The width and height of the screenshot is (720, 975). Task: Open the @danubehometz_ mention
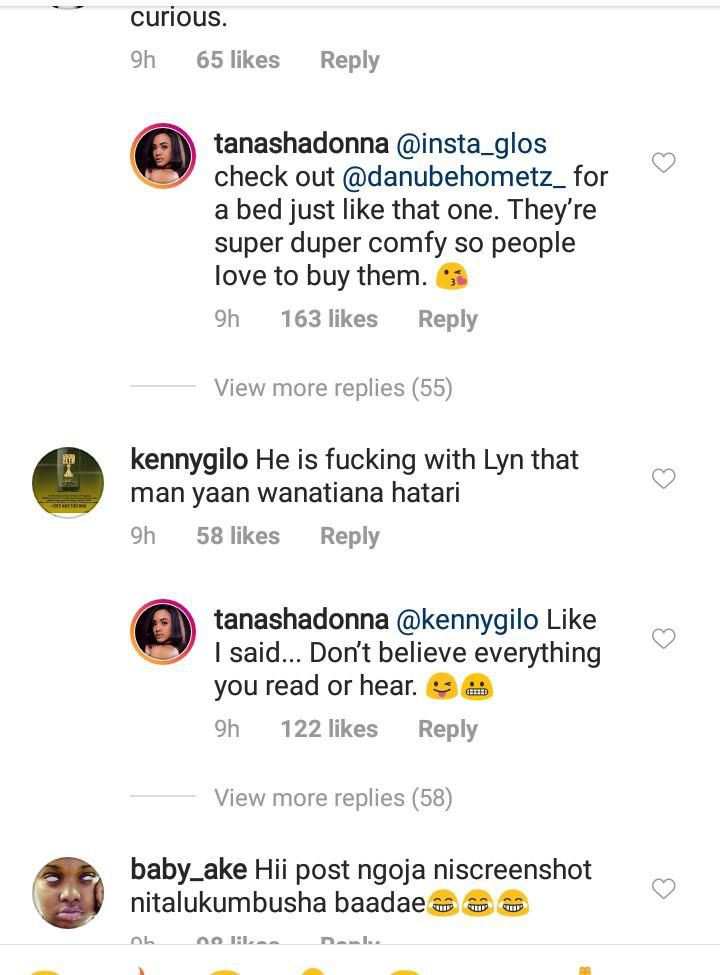click(455, 177)
